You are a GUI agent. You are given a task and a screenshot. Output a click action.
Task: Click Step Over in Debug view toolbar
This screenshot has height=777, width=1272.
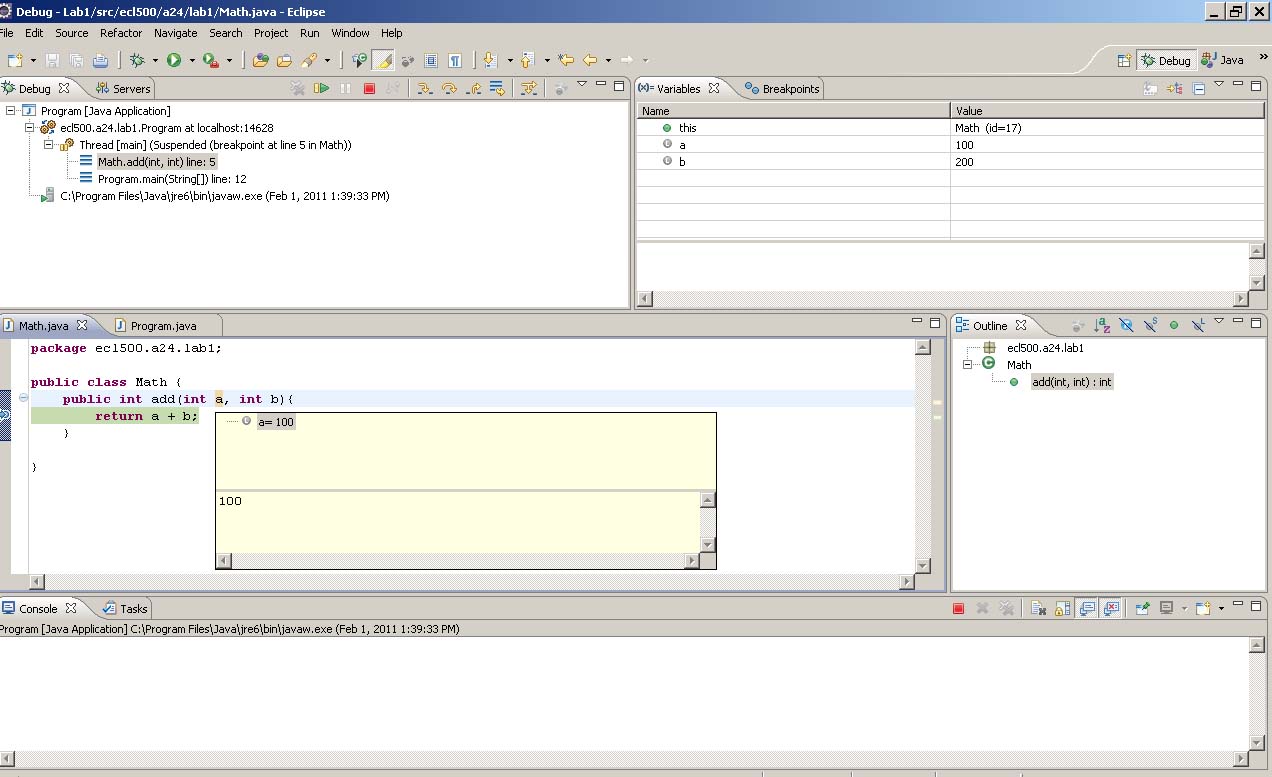pyautogui.click(x=449, y=88)
